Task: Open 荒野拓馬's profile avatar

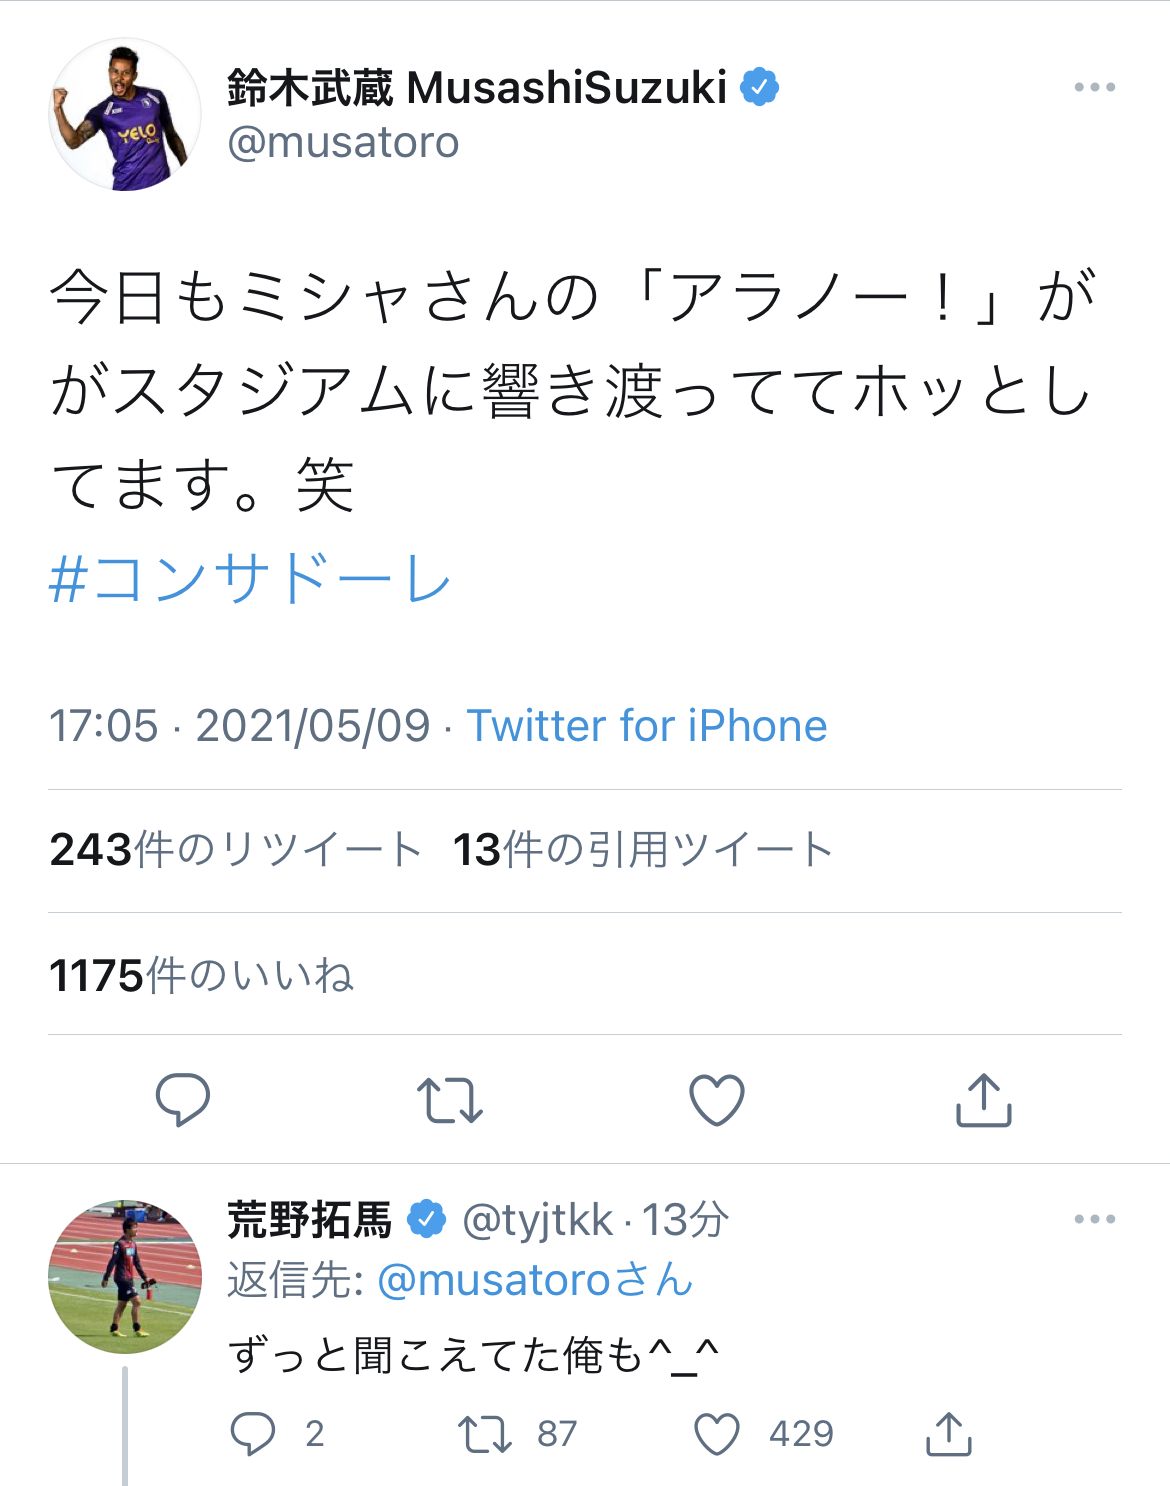Action: [124, 1276]
